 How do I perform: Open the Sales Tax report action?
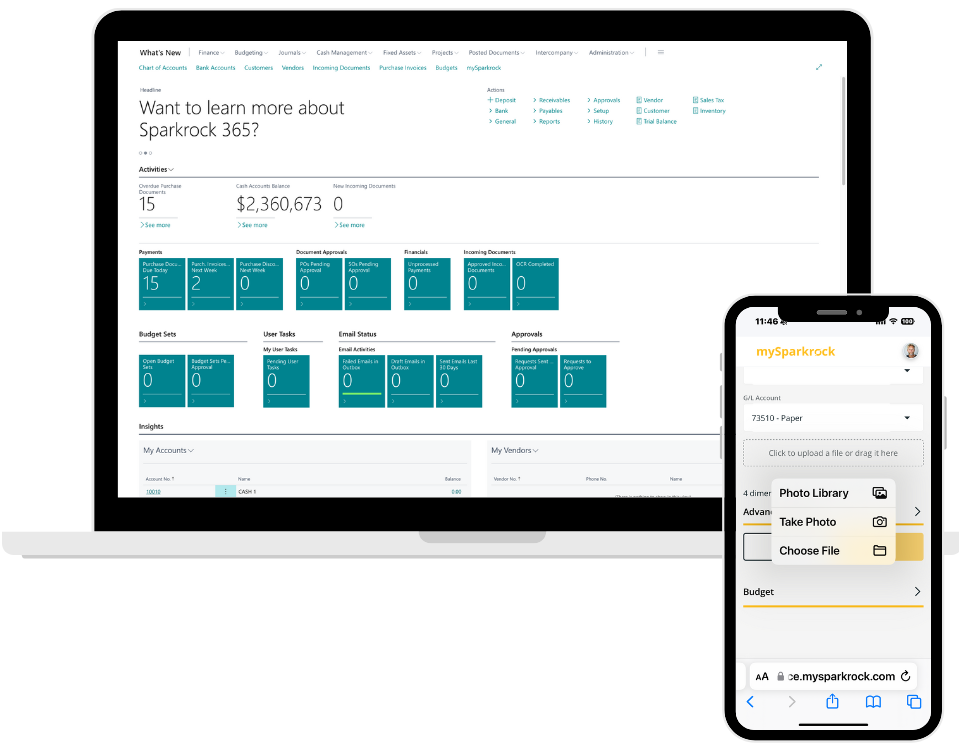coord(708,100)
